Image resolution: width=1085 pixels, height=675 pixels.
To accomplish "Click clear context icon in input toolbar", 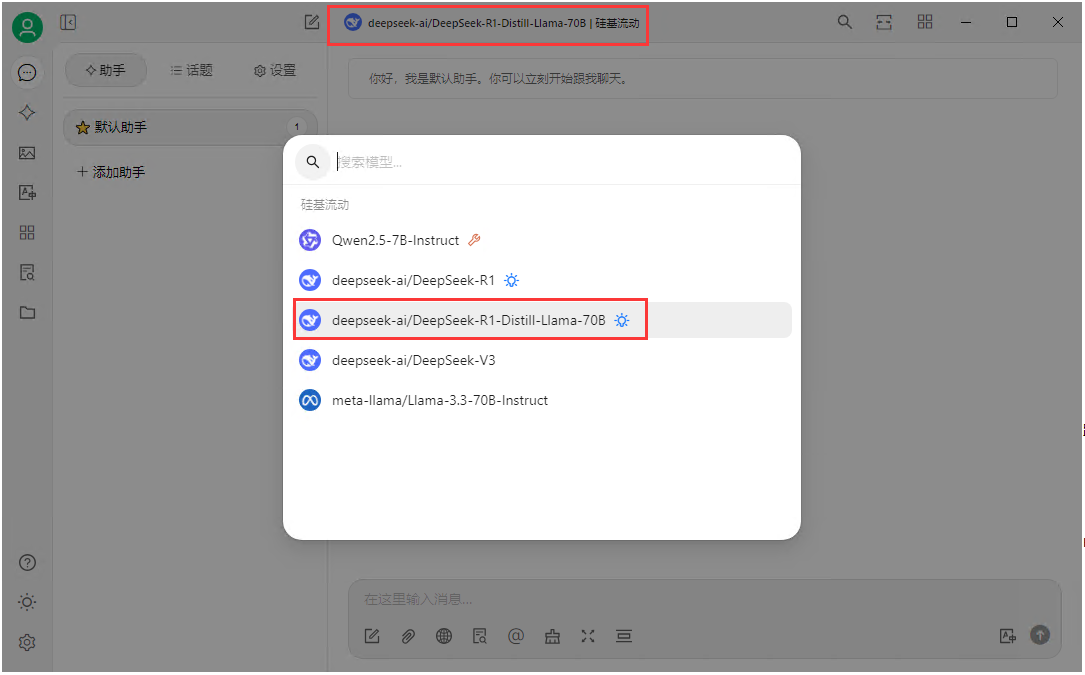I will 623,636.
